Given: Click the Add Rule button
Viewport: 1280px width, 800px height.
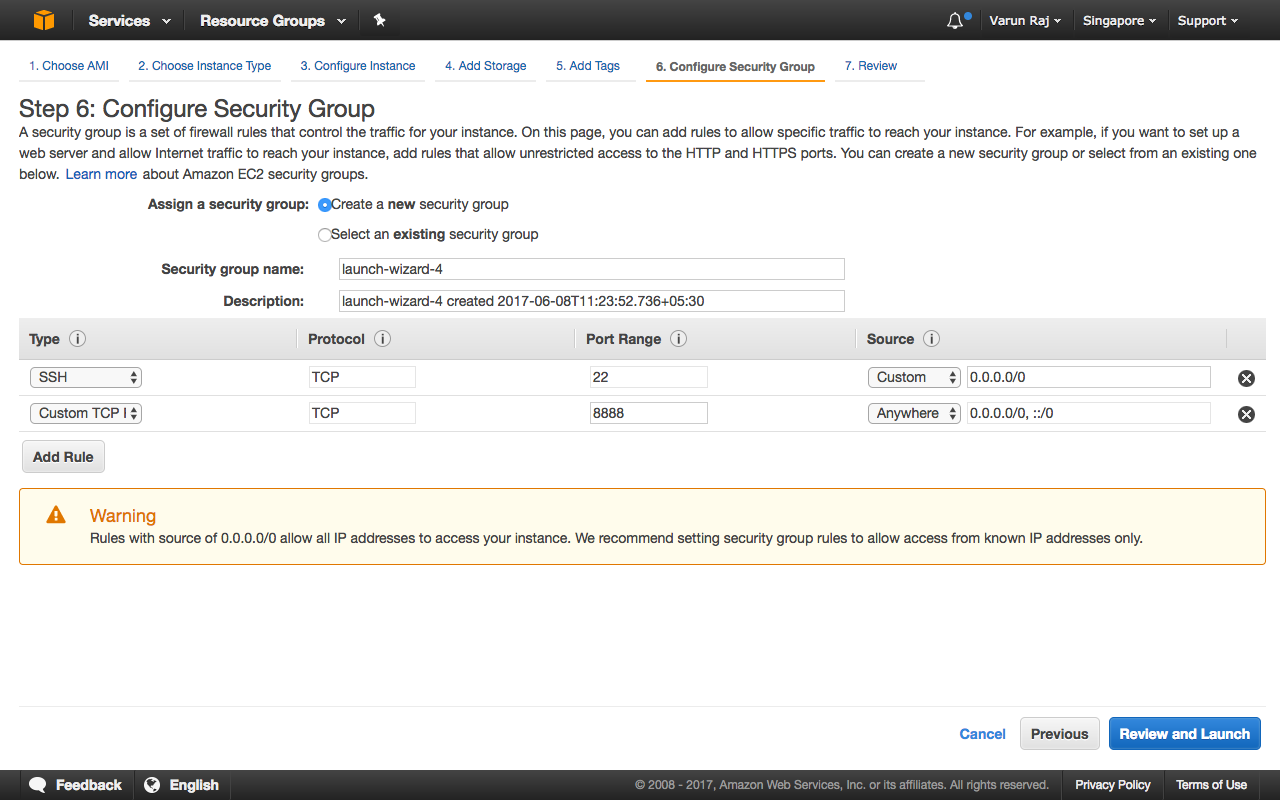Looking at the screenshot, I should [x=63, y=457].
